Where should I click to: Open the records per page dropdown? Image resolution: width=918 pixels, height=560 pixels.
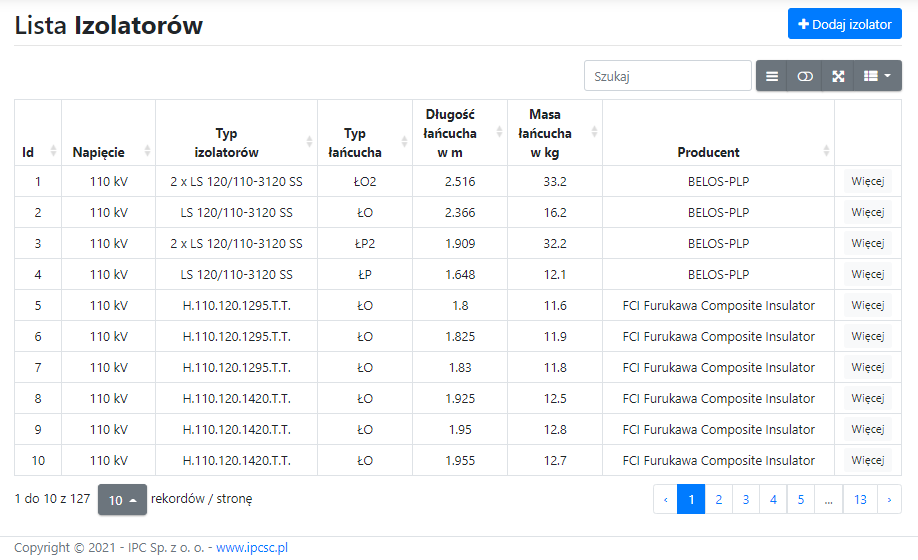(122, 500)
